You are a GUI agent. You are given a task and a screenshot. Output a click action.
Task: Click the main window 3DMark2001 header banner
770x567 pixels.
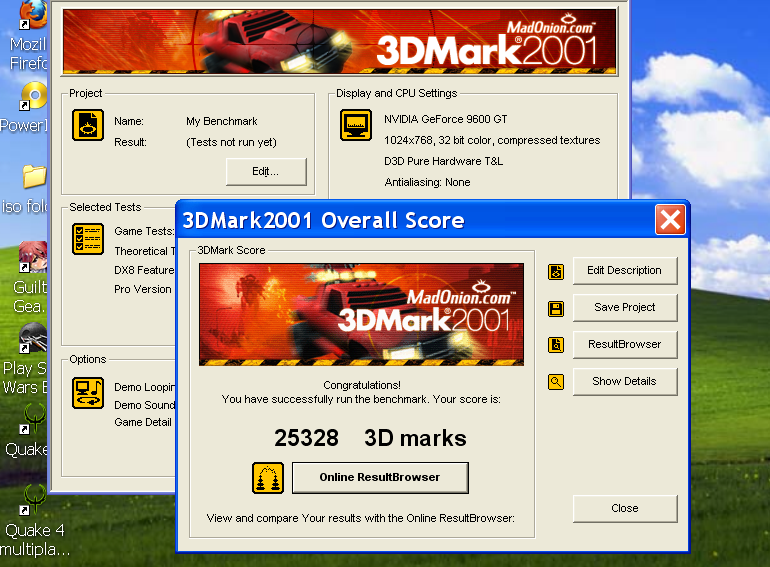click(339, 42)
